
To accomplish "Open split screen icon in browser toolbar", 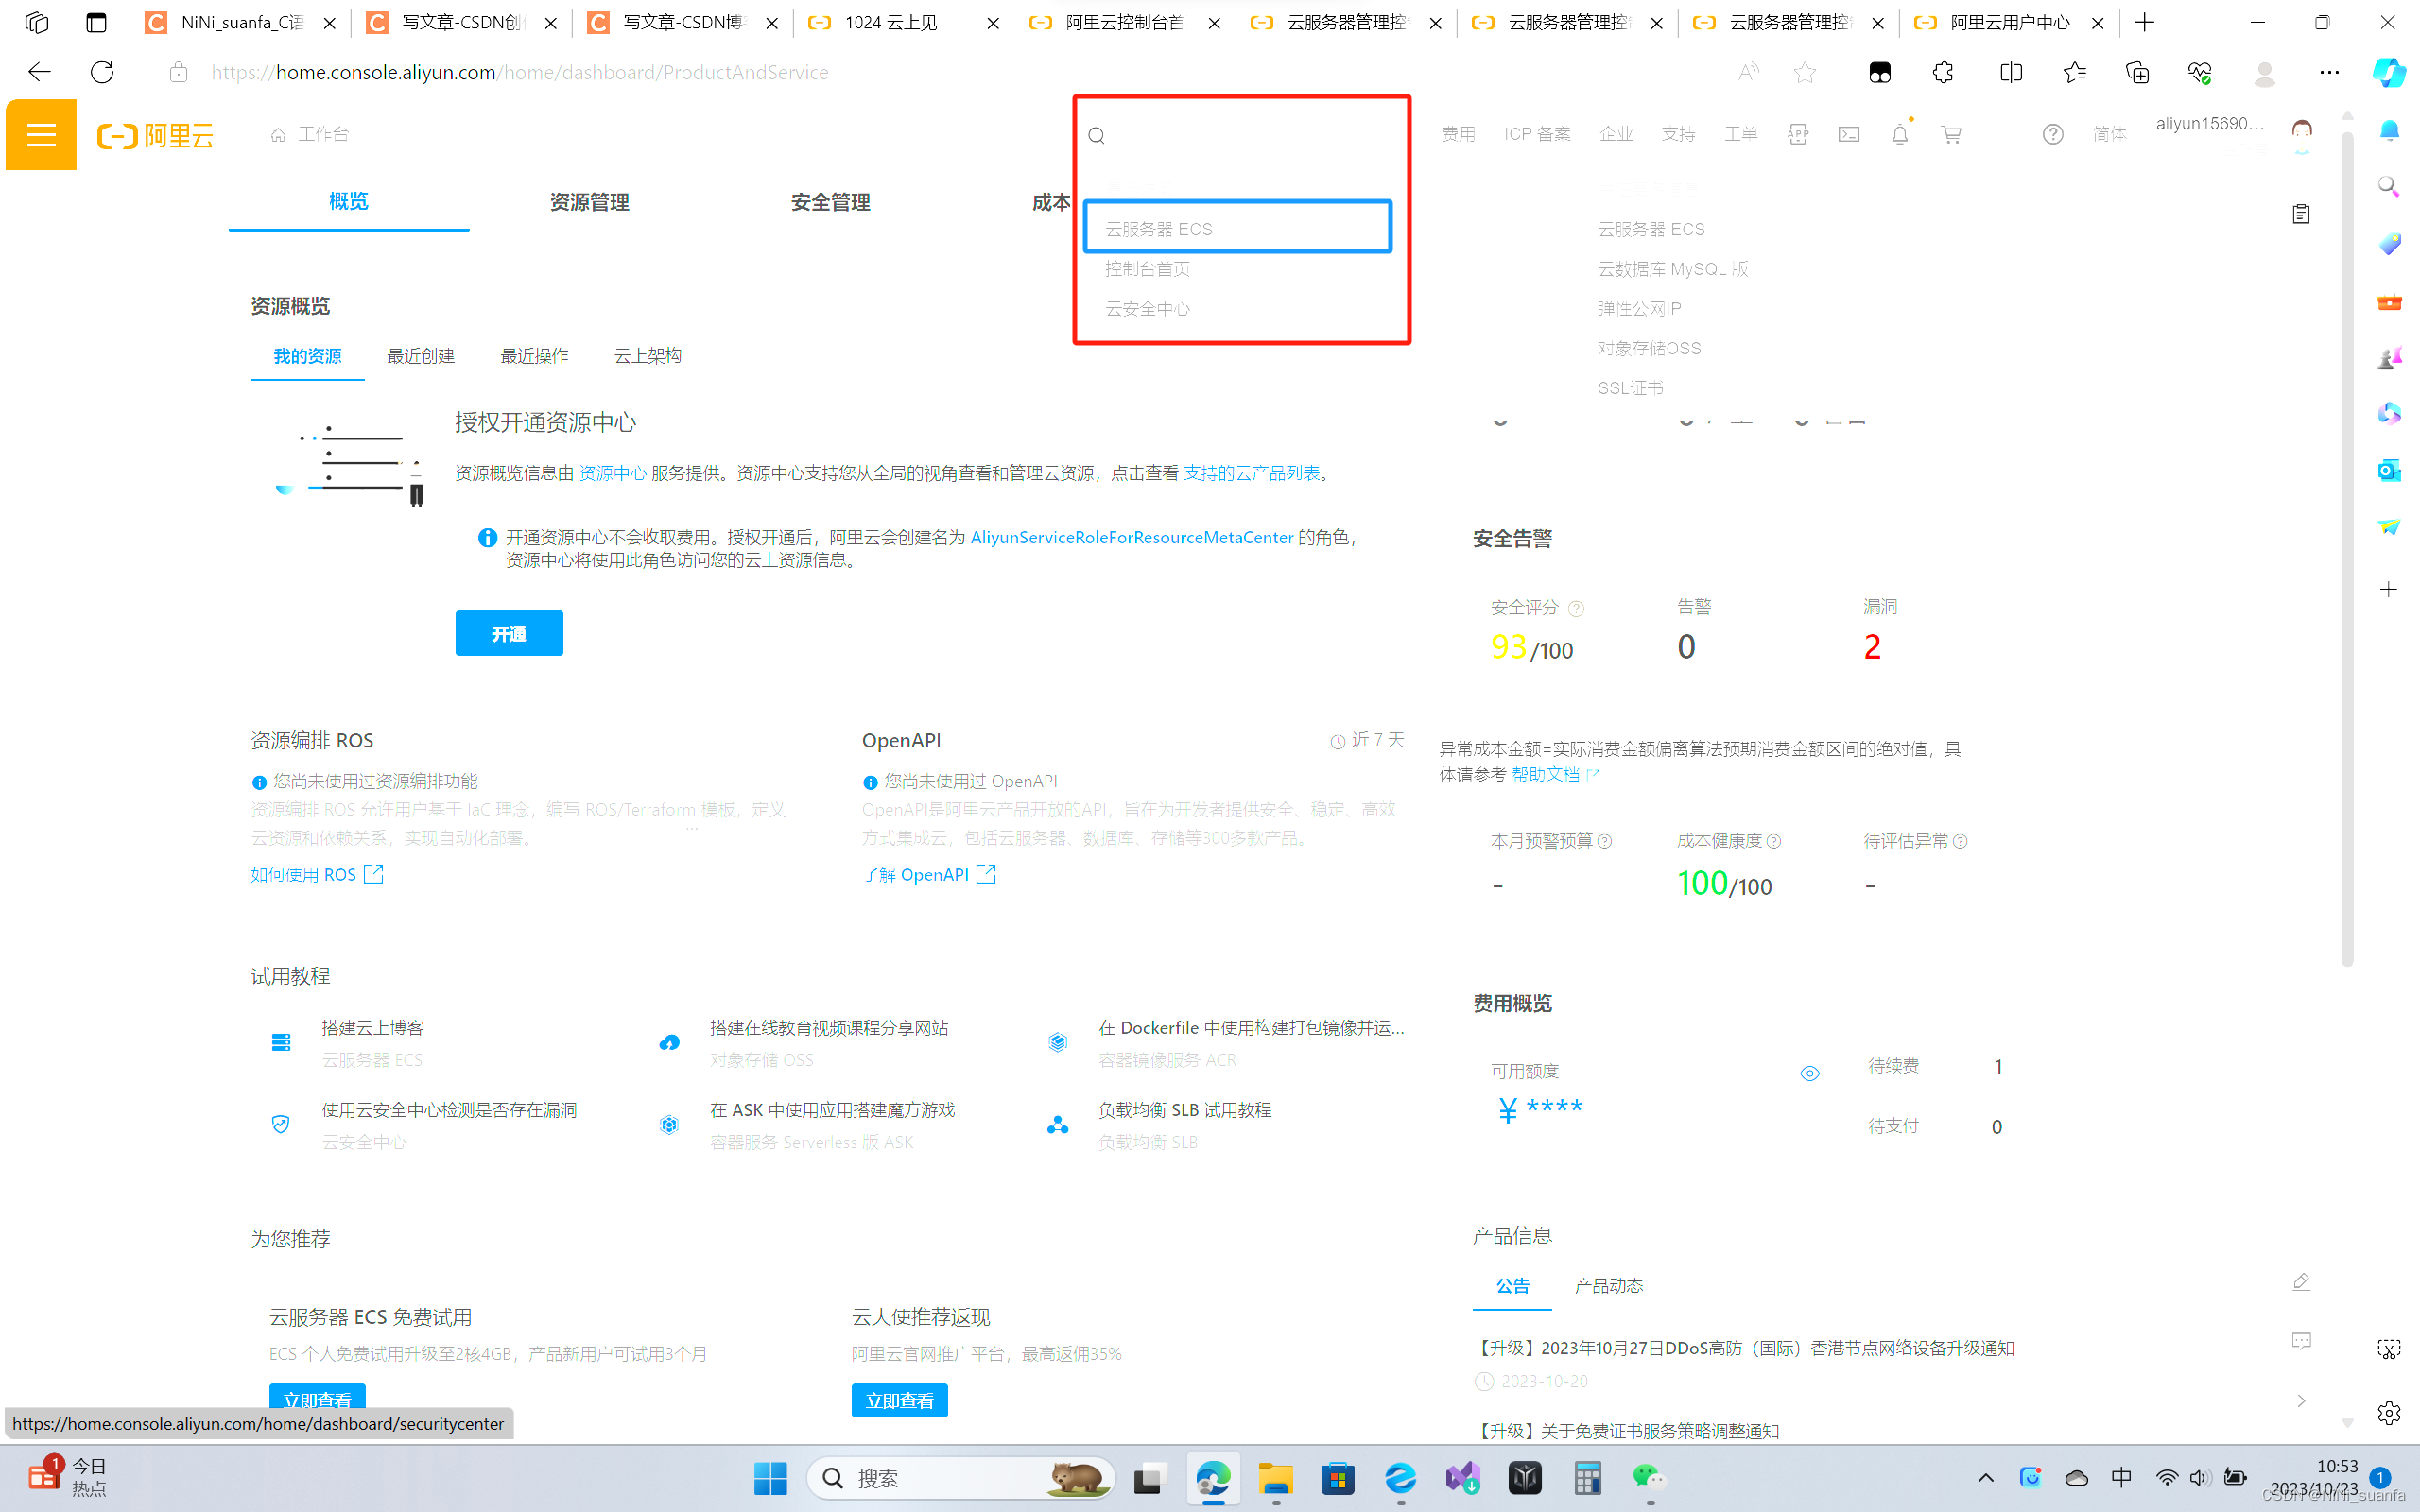I will [x=2011, y=72].
